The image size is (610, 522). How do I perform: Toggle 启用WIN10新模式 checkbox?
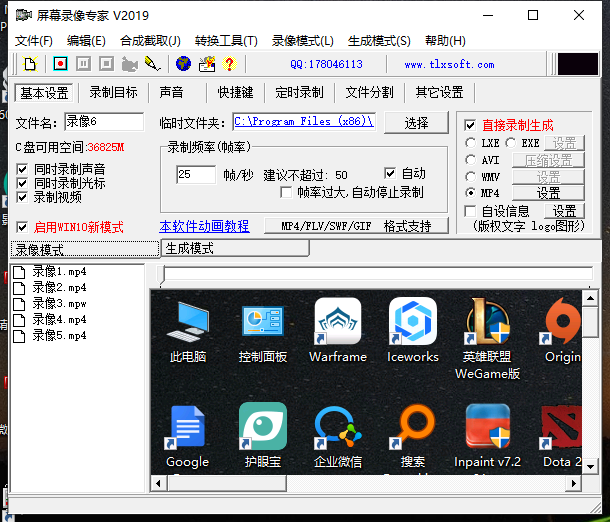tap(22, 227)
